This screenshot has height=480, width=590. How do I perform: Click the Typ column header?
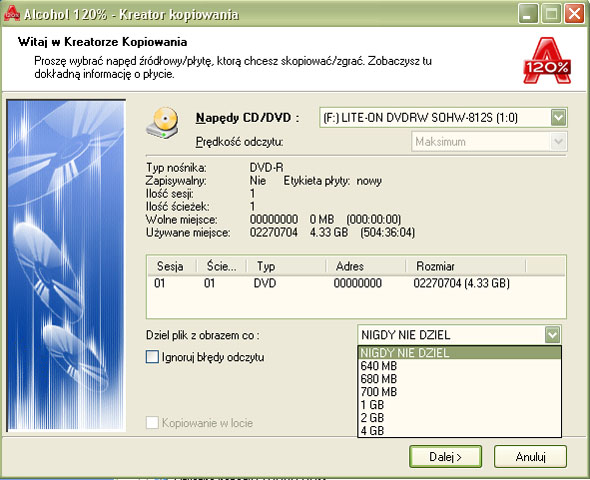[286, 266]
